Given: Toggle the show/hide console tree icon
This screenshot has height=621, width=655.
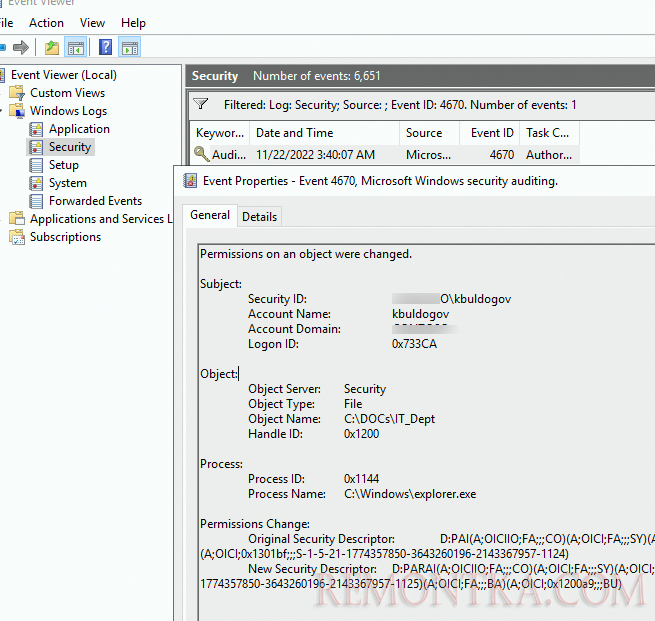Looking at the screenshot, I should point(76,47).
